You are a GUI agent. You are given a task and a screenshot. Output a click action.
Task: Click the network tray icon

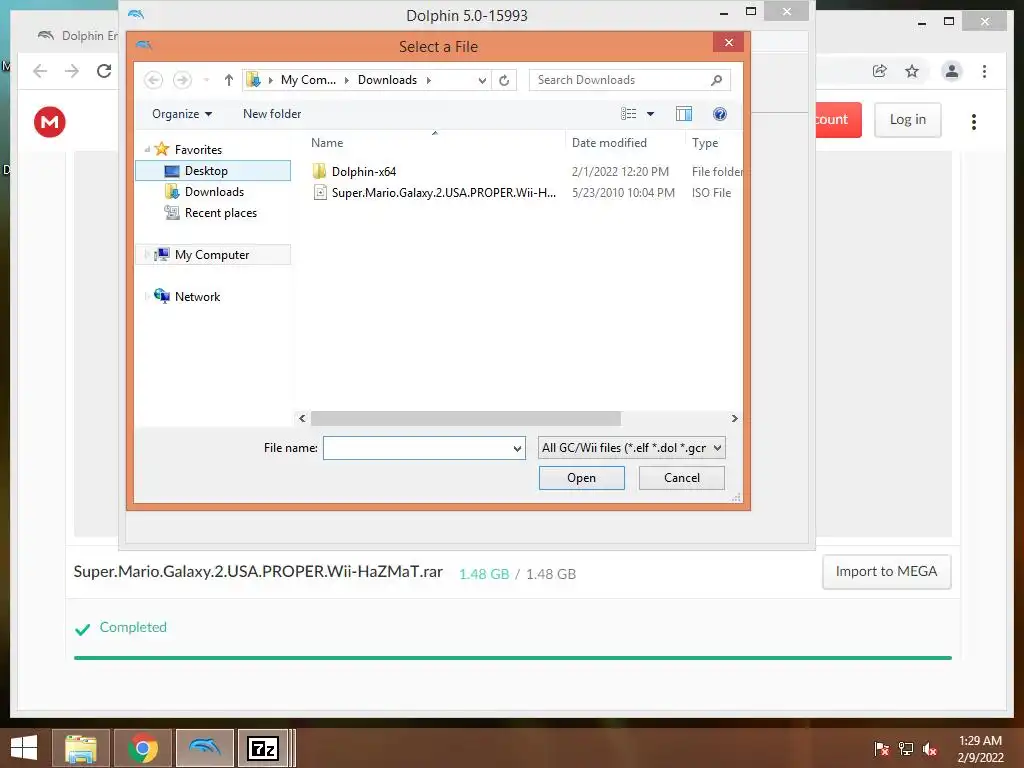906,749
